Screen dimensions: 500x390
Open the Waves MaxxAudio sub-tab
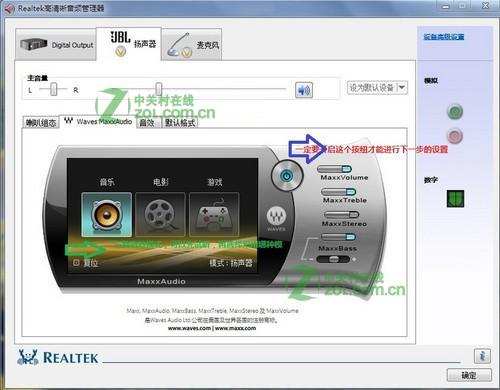tap(98, 121)
